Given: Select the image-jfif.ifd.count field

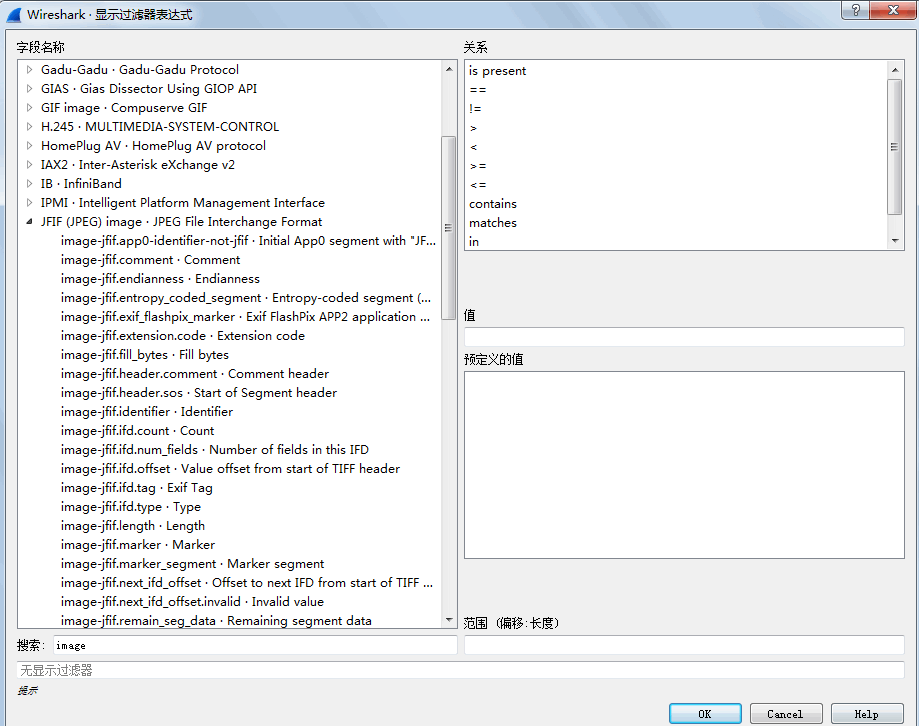Looking at the screenshot, I should [137, 431].
